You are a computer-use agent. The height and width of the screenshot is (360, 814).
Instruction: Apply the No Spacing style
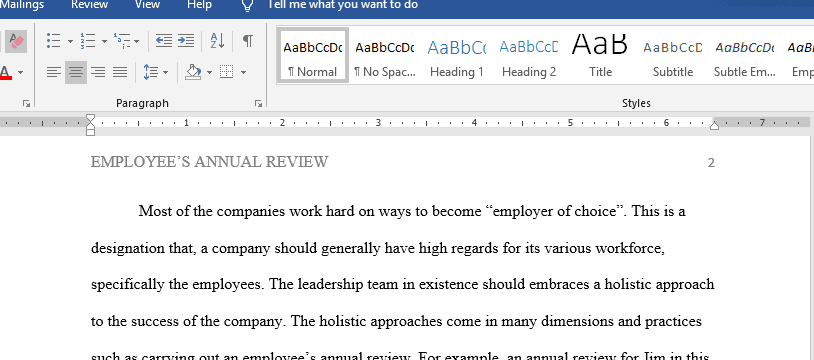tap(384, 55)
